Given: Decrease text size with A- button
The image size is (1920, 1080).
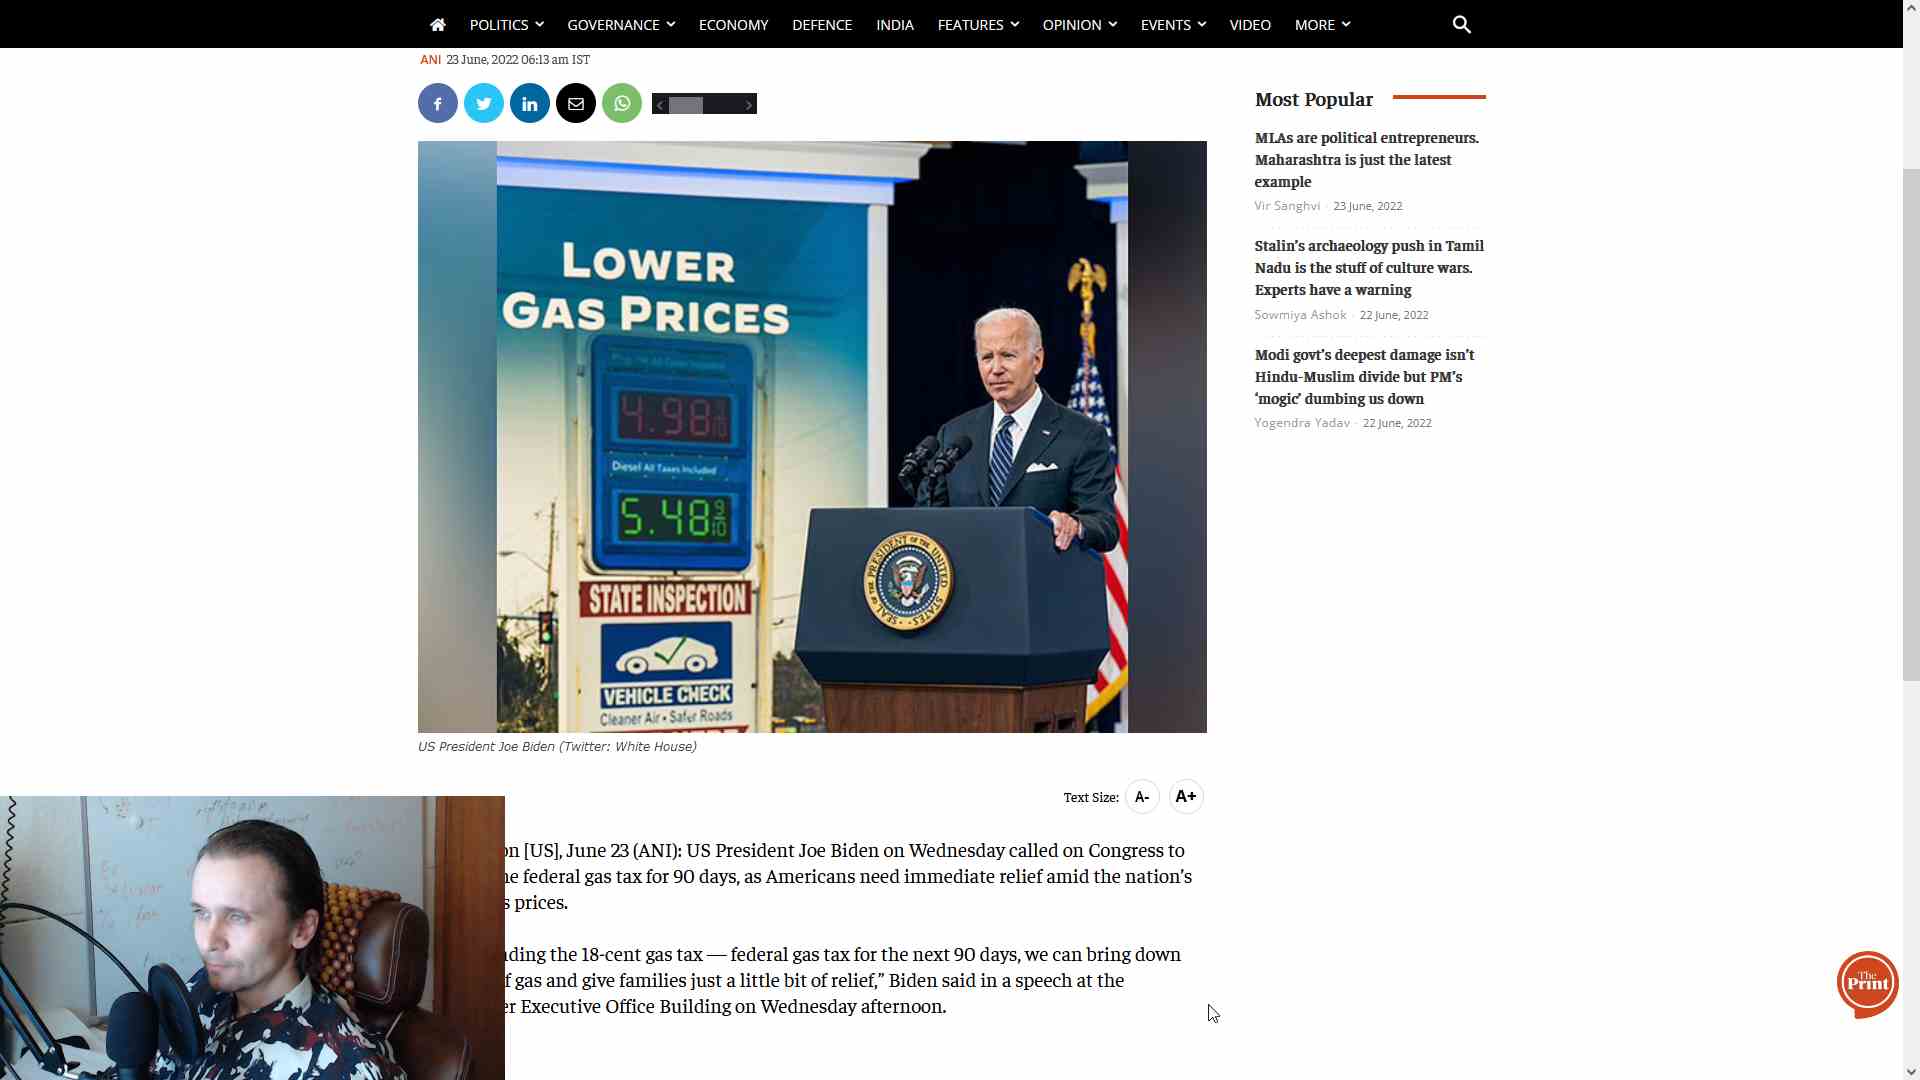Looking at the screenshot, I should 1142,797.
